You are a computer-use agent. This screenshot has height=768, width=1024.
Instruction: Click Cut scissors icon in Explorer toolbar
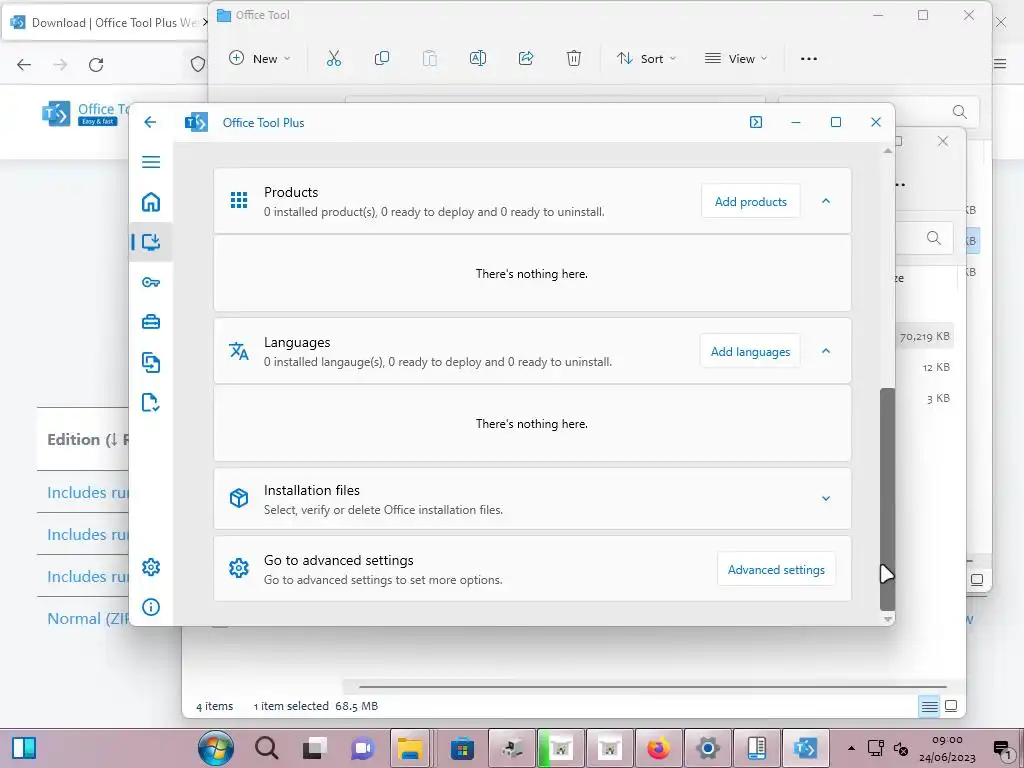pyautogui.click(x=334, y=59)
